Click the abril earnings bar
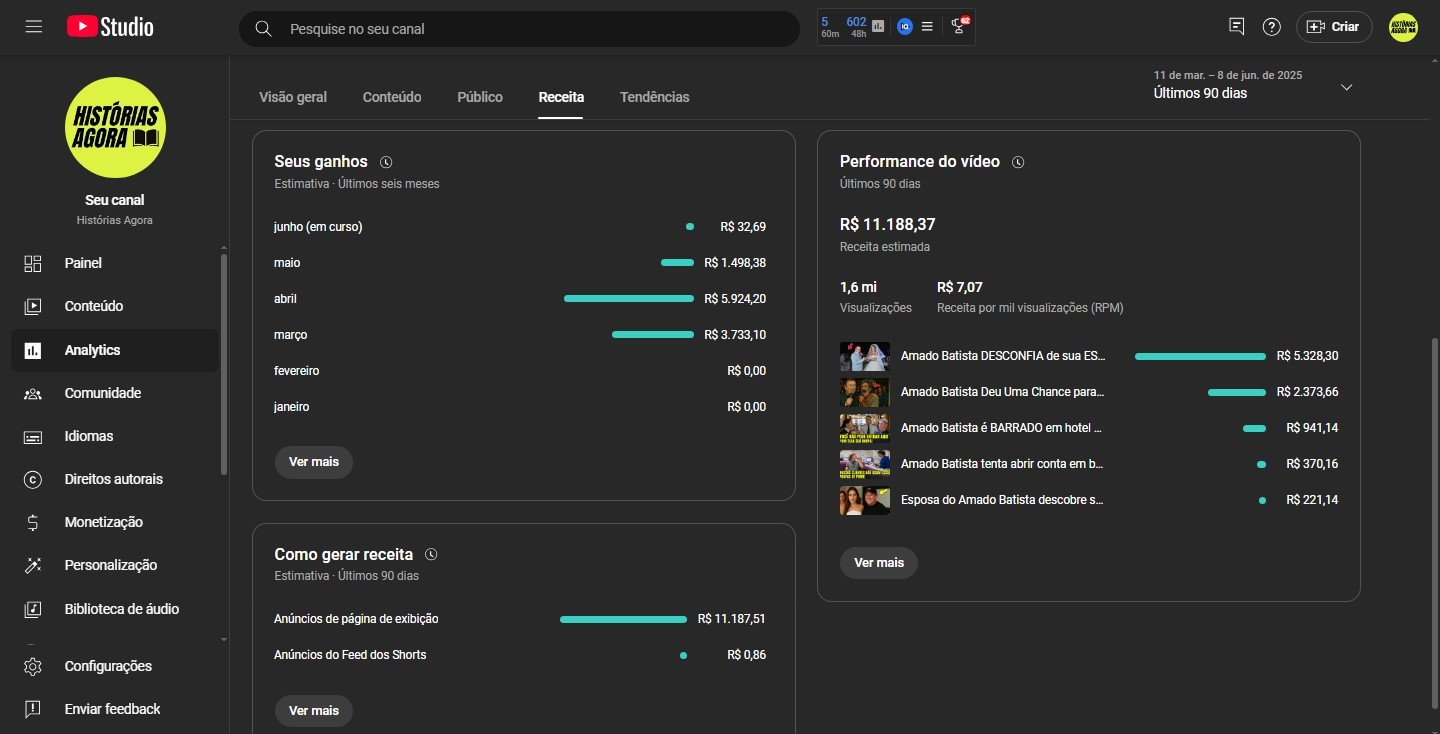 click(629, 299)
